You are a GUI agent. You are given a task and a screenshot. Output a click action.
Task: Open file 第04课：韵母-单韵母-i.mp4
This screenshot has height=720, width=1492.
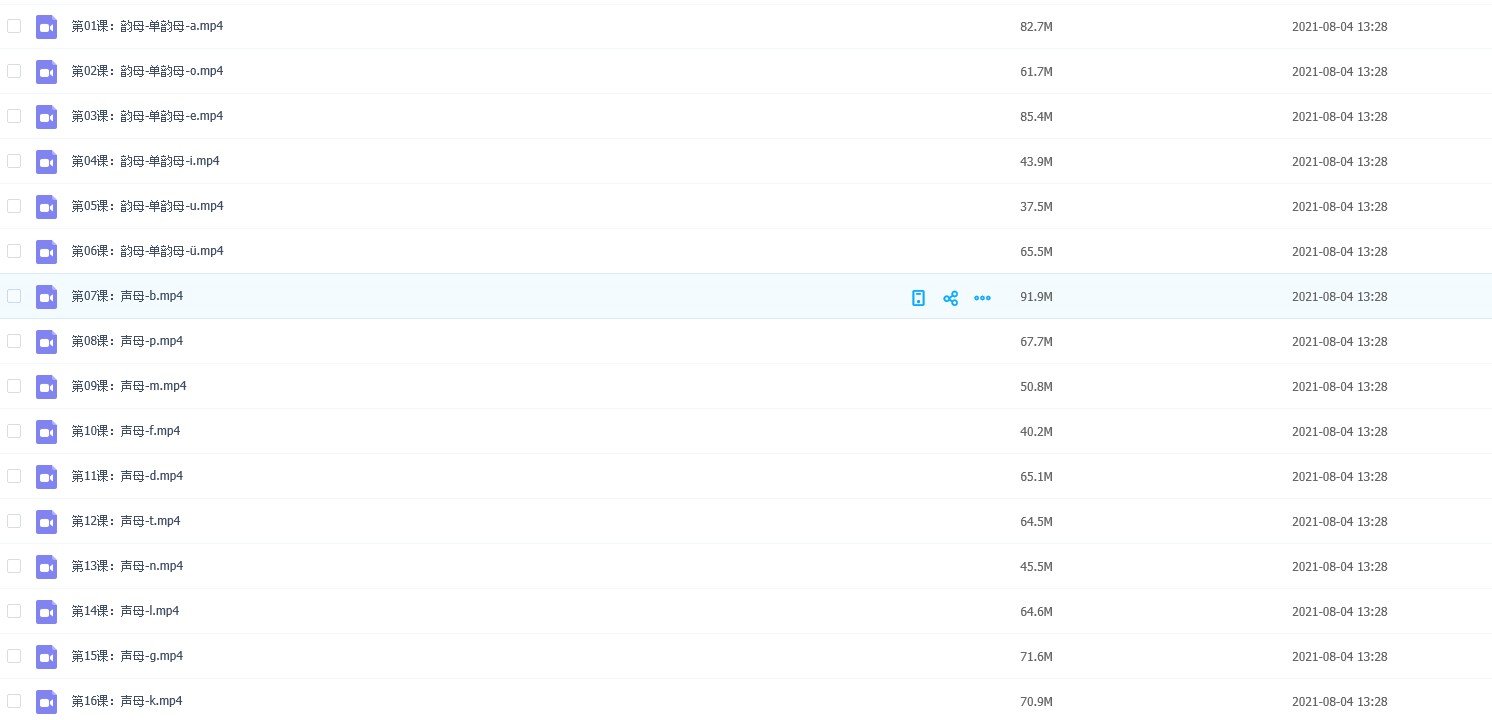click(x=145, y=161)
